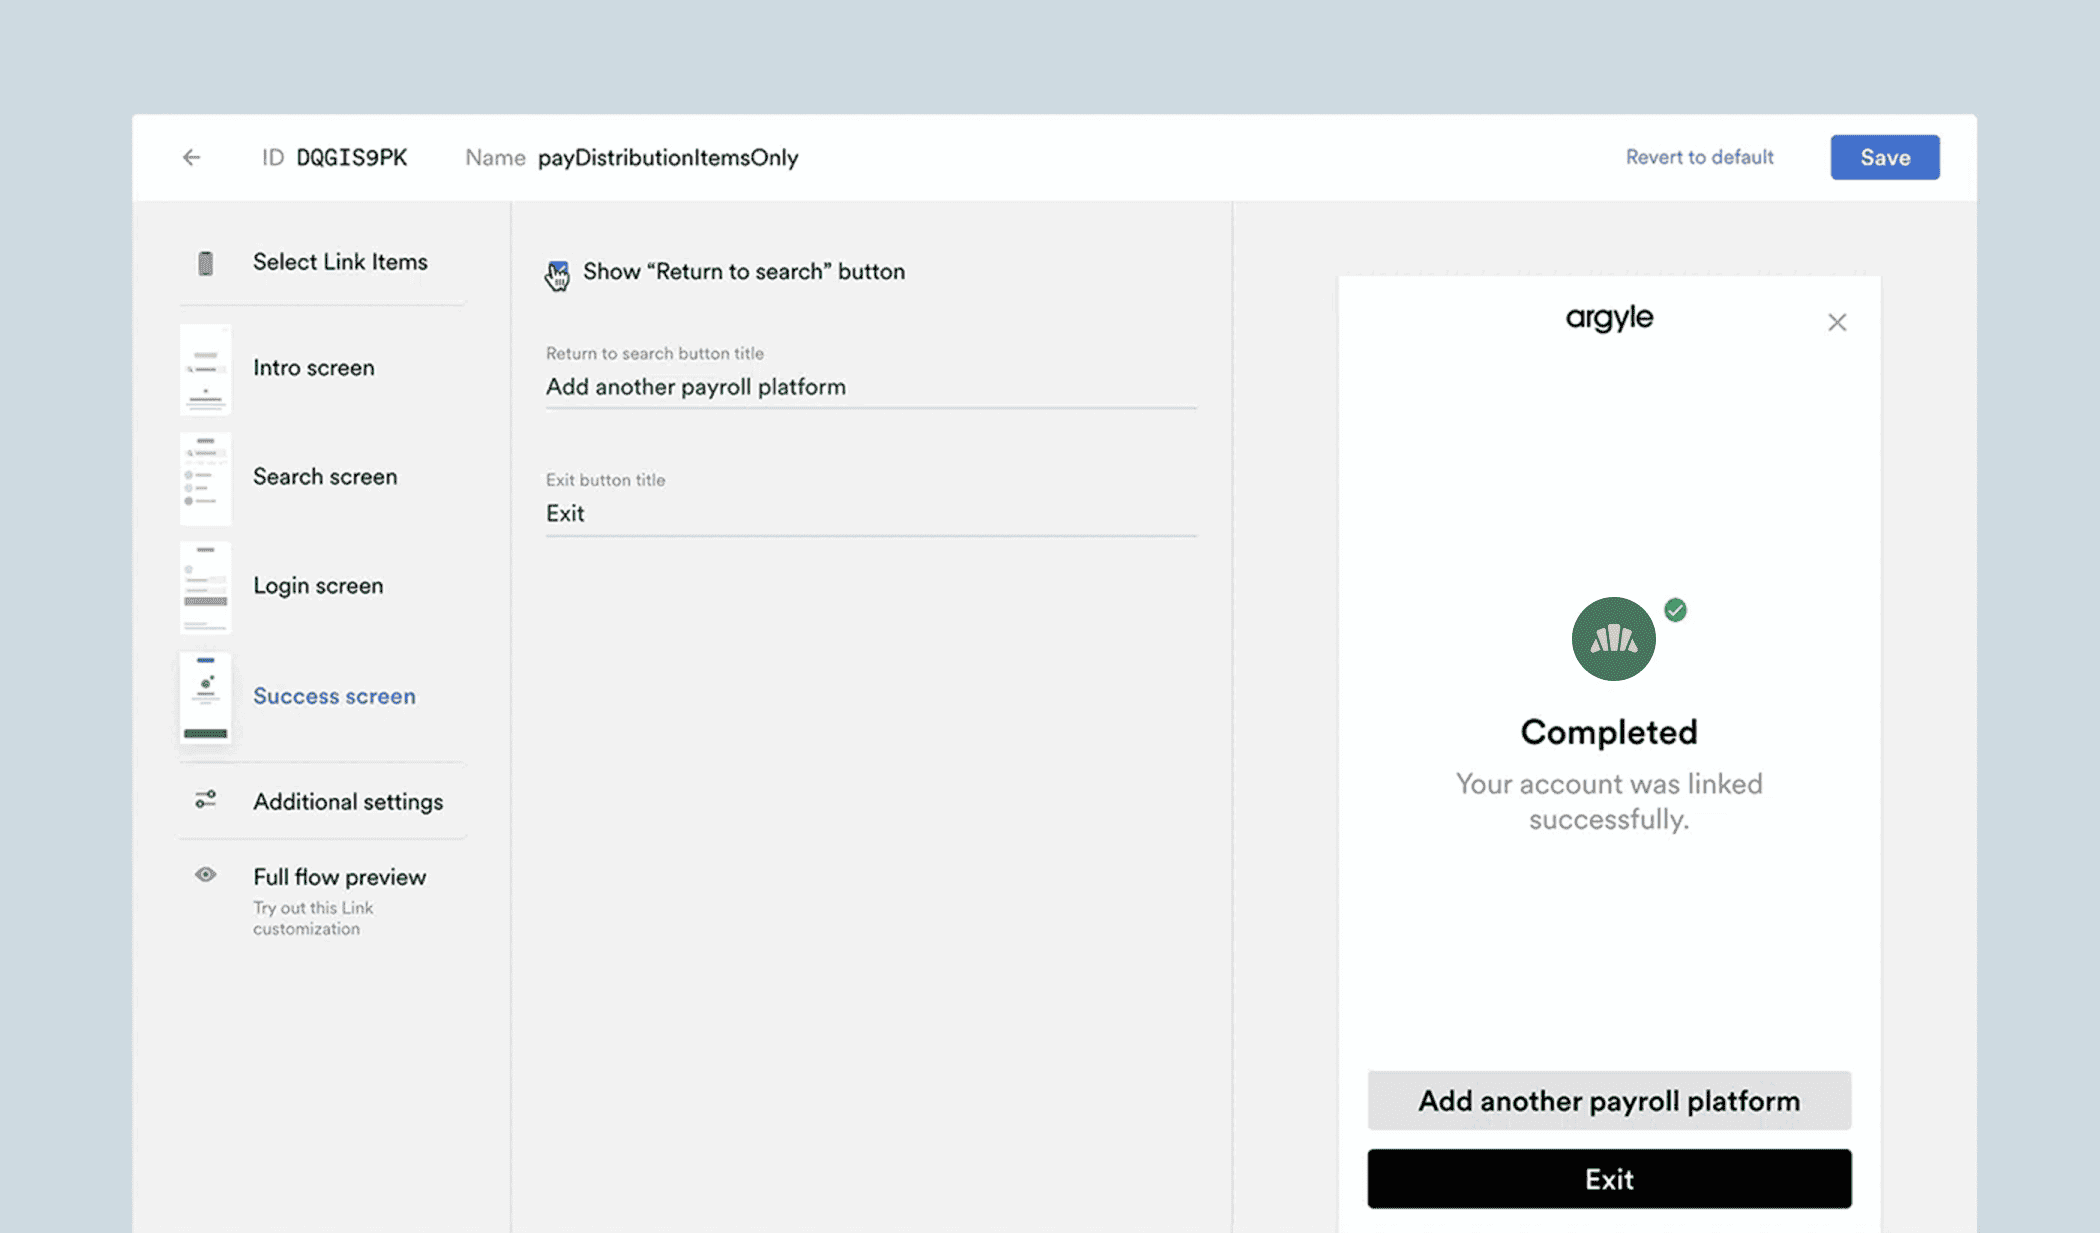The height and width of the screenshot is (1233, 2100).
Task: Switch to Search screen section
Action: click(325, 477)
